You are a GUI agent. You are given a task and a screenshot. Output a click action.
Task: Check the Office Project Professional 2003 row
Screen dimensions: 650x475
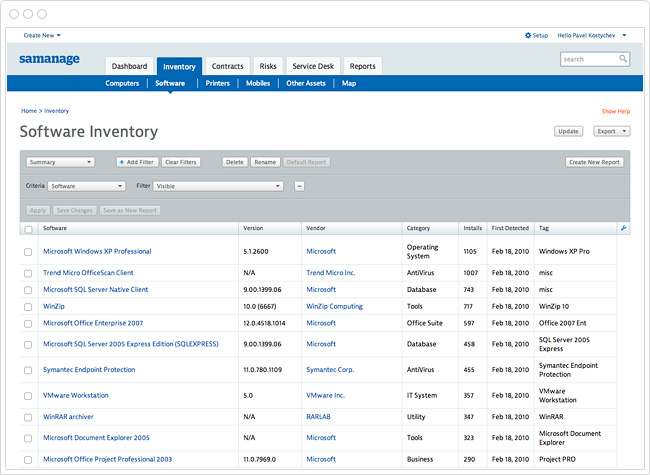coord(28,459)
